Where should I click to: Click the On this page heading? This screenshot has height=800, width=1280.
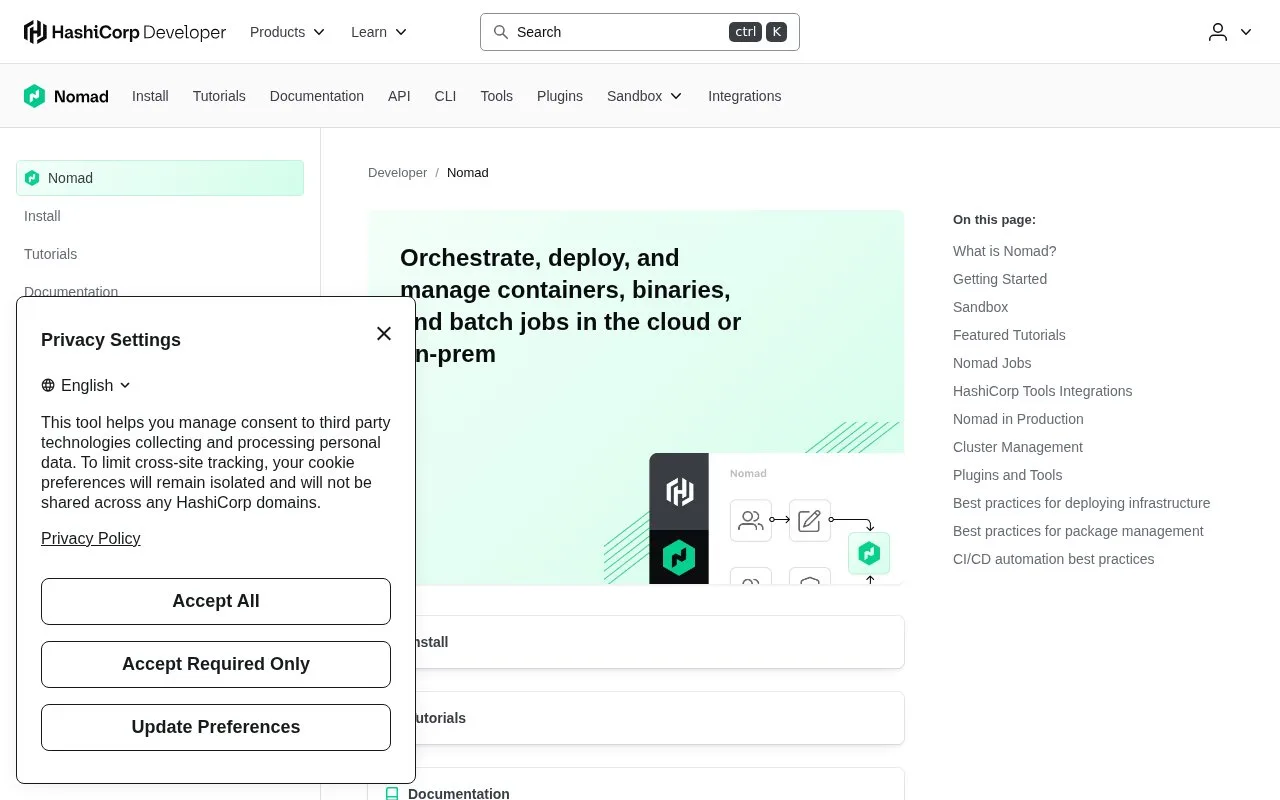point(994,220)
